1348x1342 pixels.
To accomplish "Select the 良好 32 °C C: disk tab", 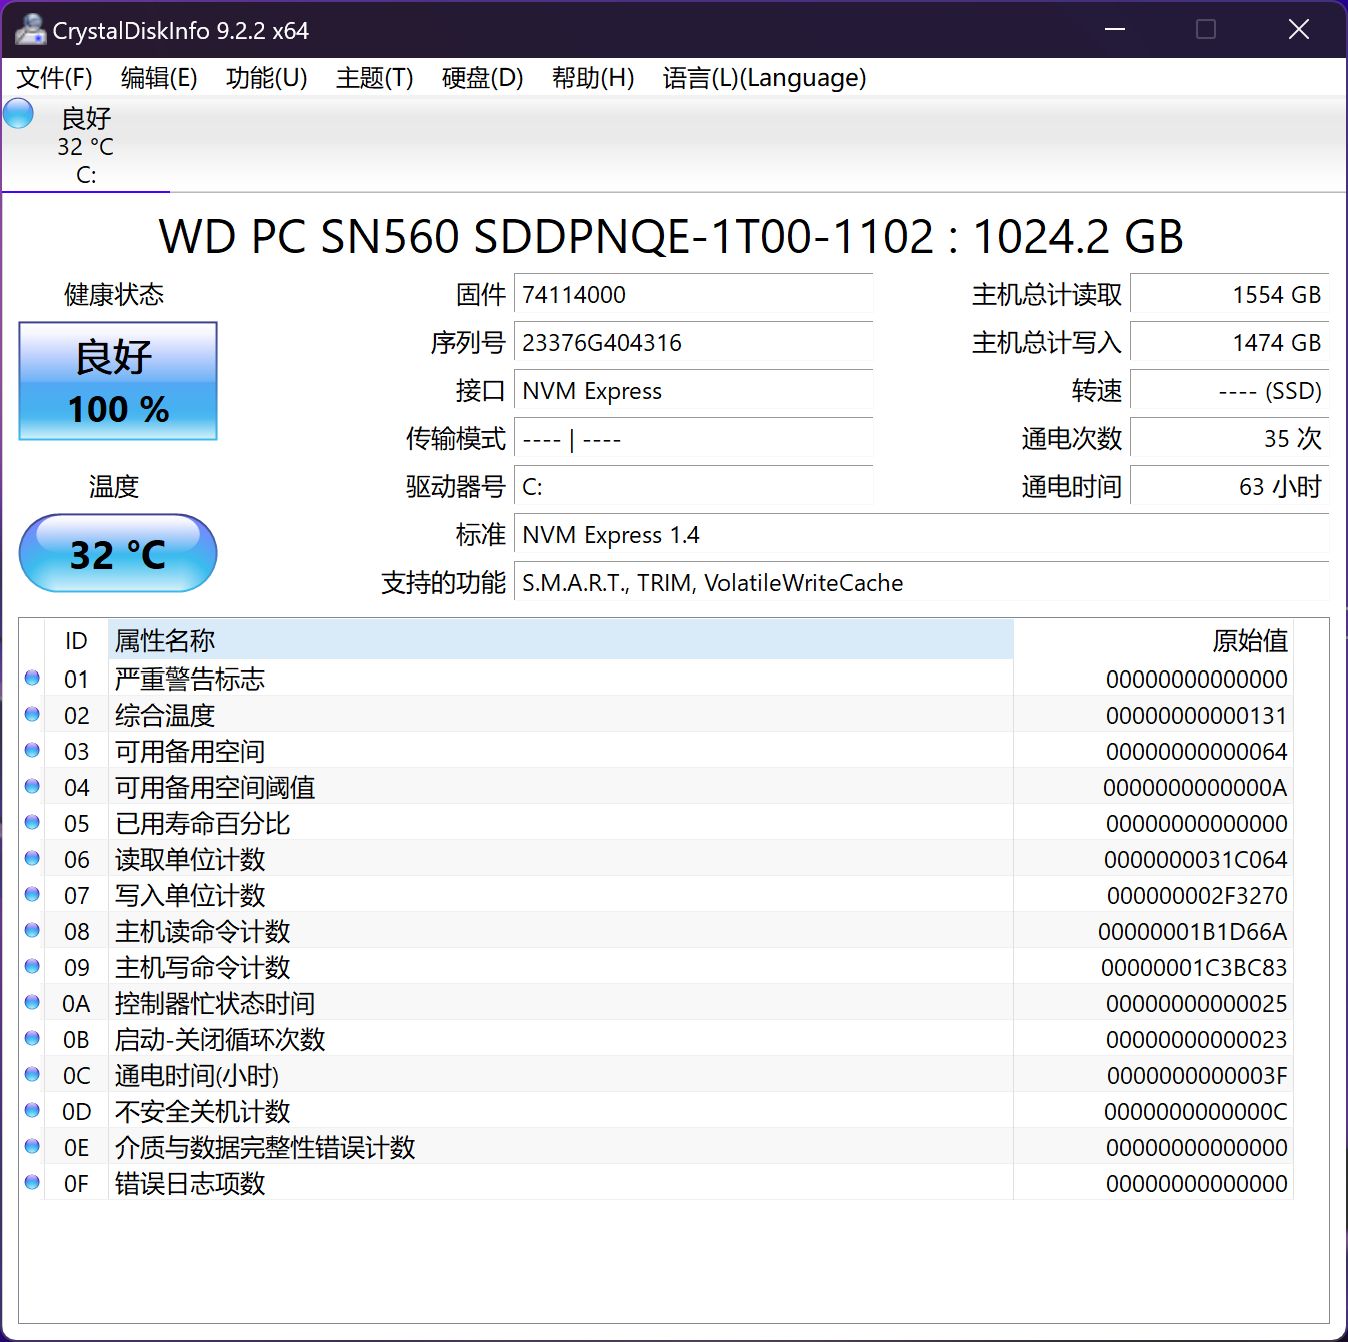I will (x=86, y=145).
